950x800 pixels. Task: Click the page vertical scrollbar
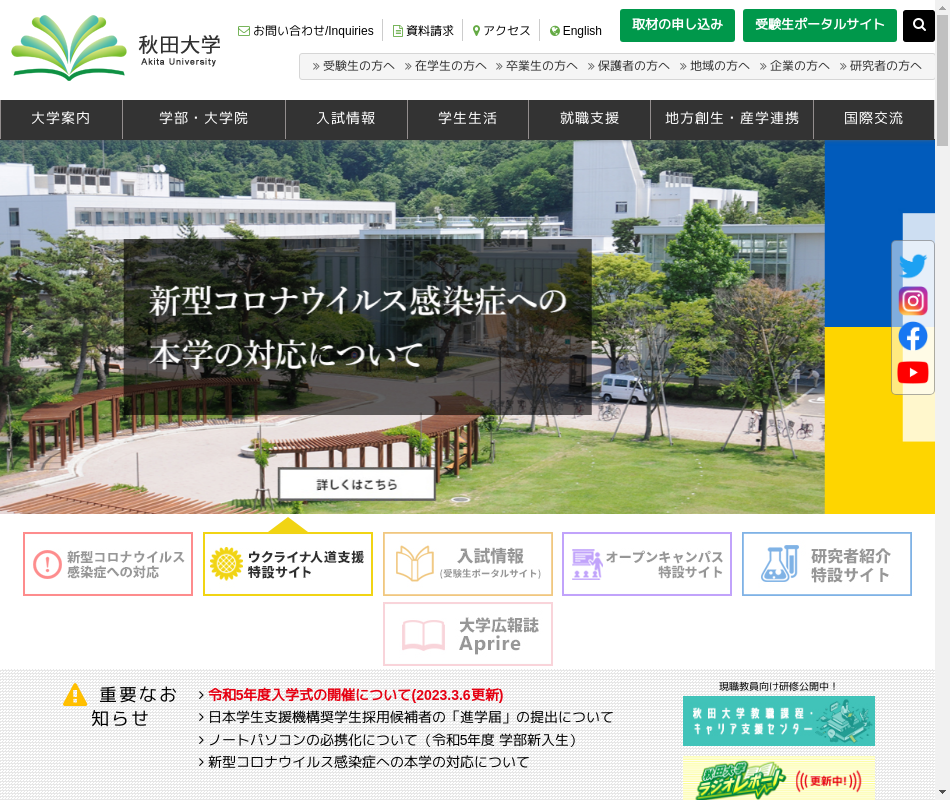pyautogui.click(x=942, y=400)
